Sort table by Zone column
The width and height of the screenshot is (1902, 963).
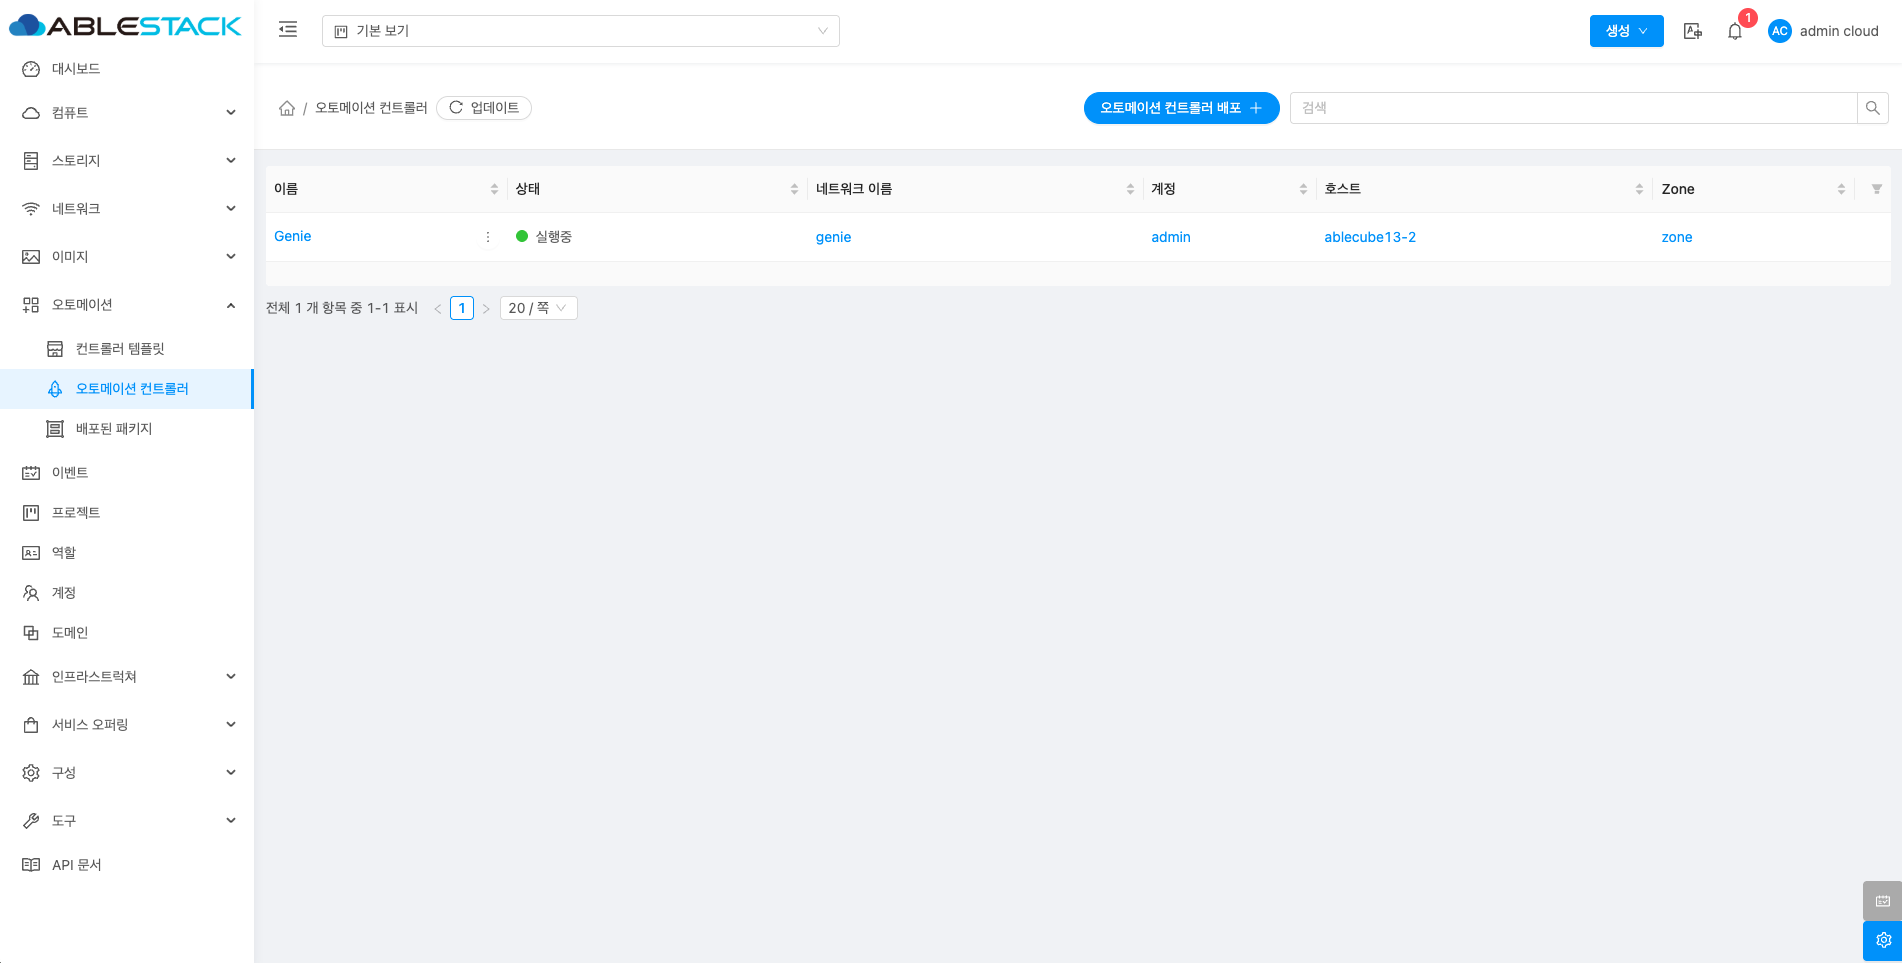[x=1841, y=189]
